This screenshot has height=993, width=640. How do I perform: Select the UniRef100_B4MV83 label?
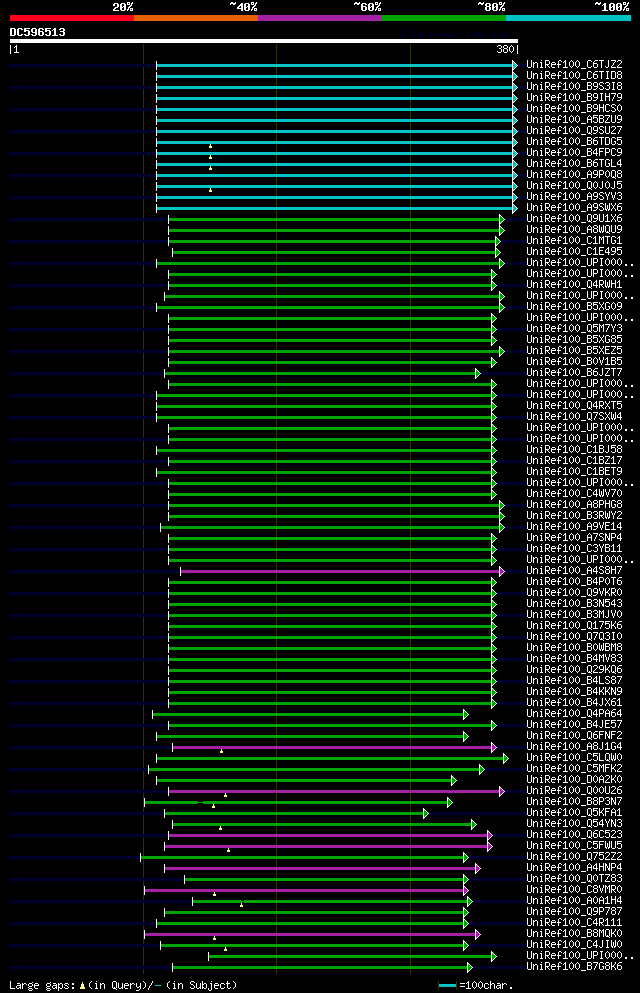pos(574,658)
